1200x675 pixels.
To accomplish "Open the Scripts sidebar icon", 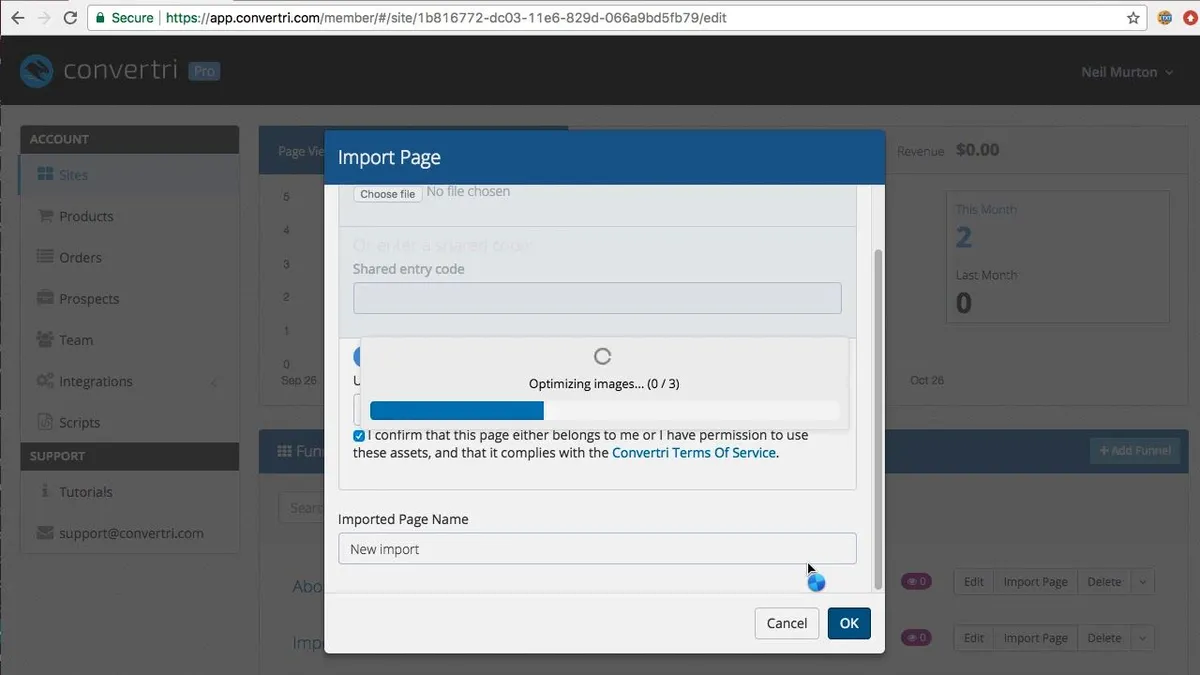I will [45, 422].
